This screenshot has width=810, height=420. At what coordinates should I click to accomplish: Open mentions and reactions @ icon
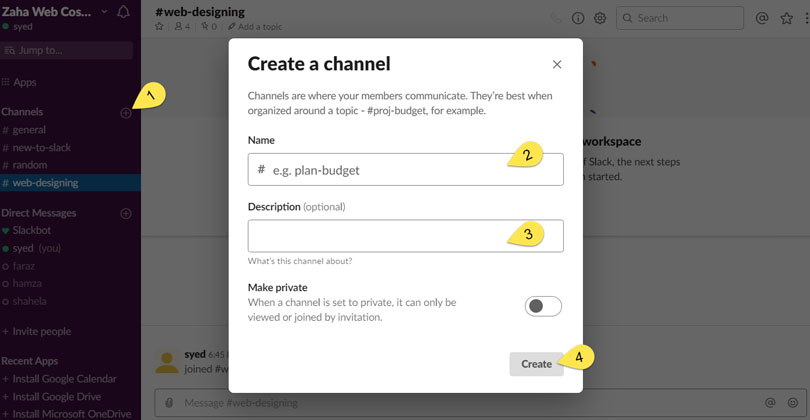coord(761,18)
